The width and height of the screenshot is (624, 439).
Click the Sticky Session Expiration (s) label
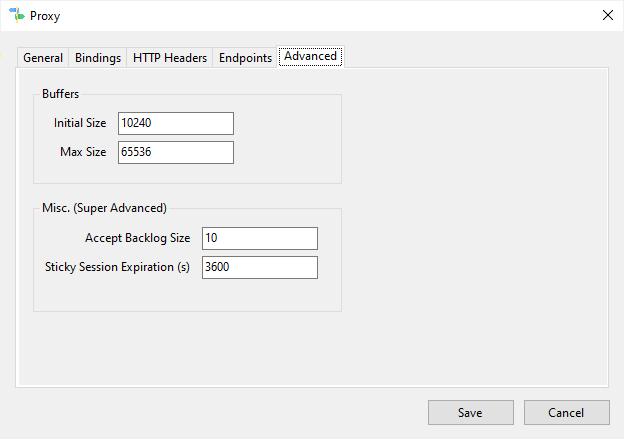(x=117, y=267)
